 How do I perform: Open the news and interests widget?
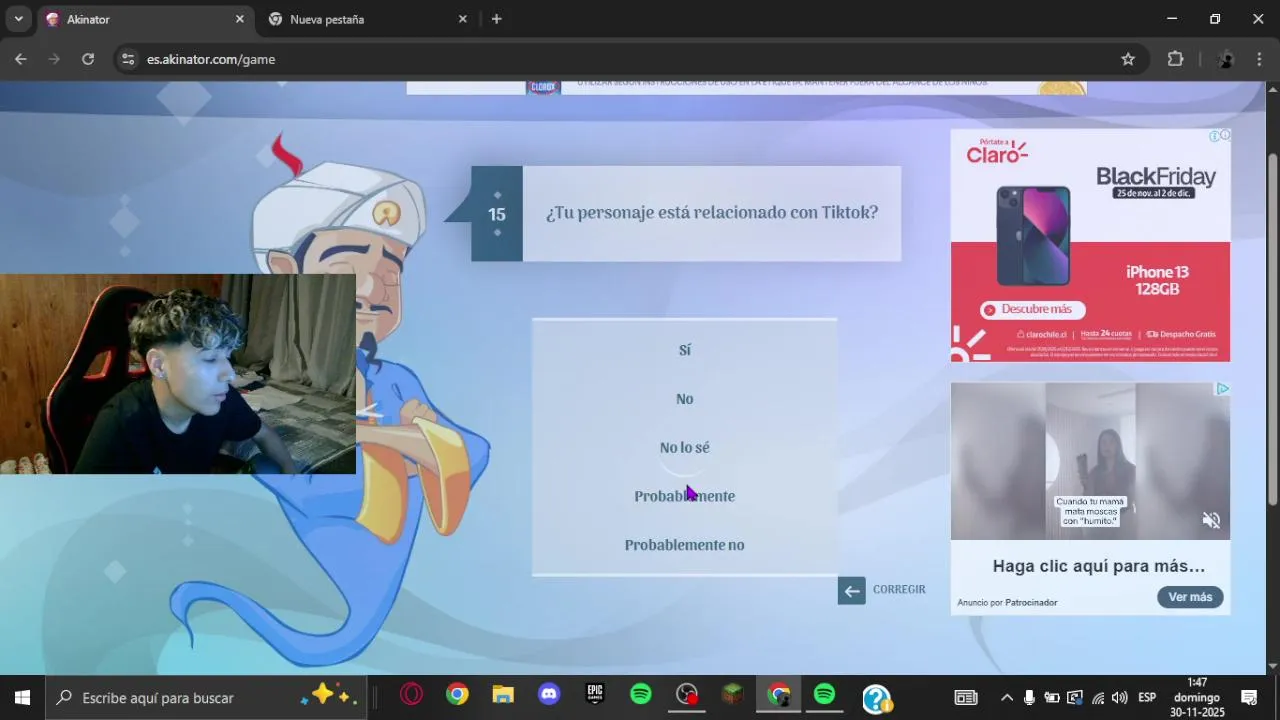(965, 698)
